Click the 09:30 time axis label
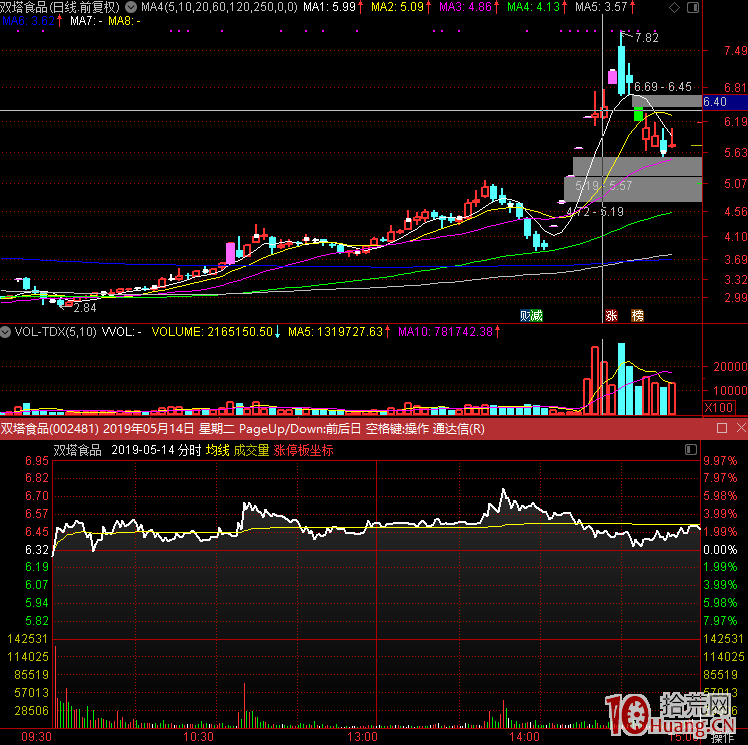Screen dimensions: 748x745 click(x=36, y=737)
